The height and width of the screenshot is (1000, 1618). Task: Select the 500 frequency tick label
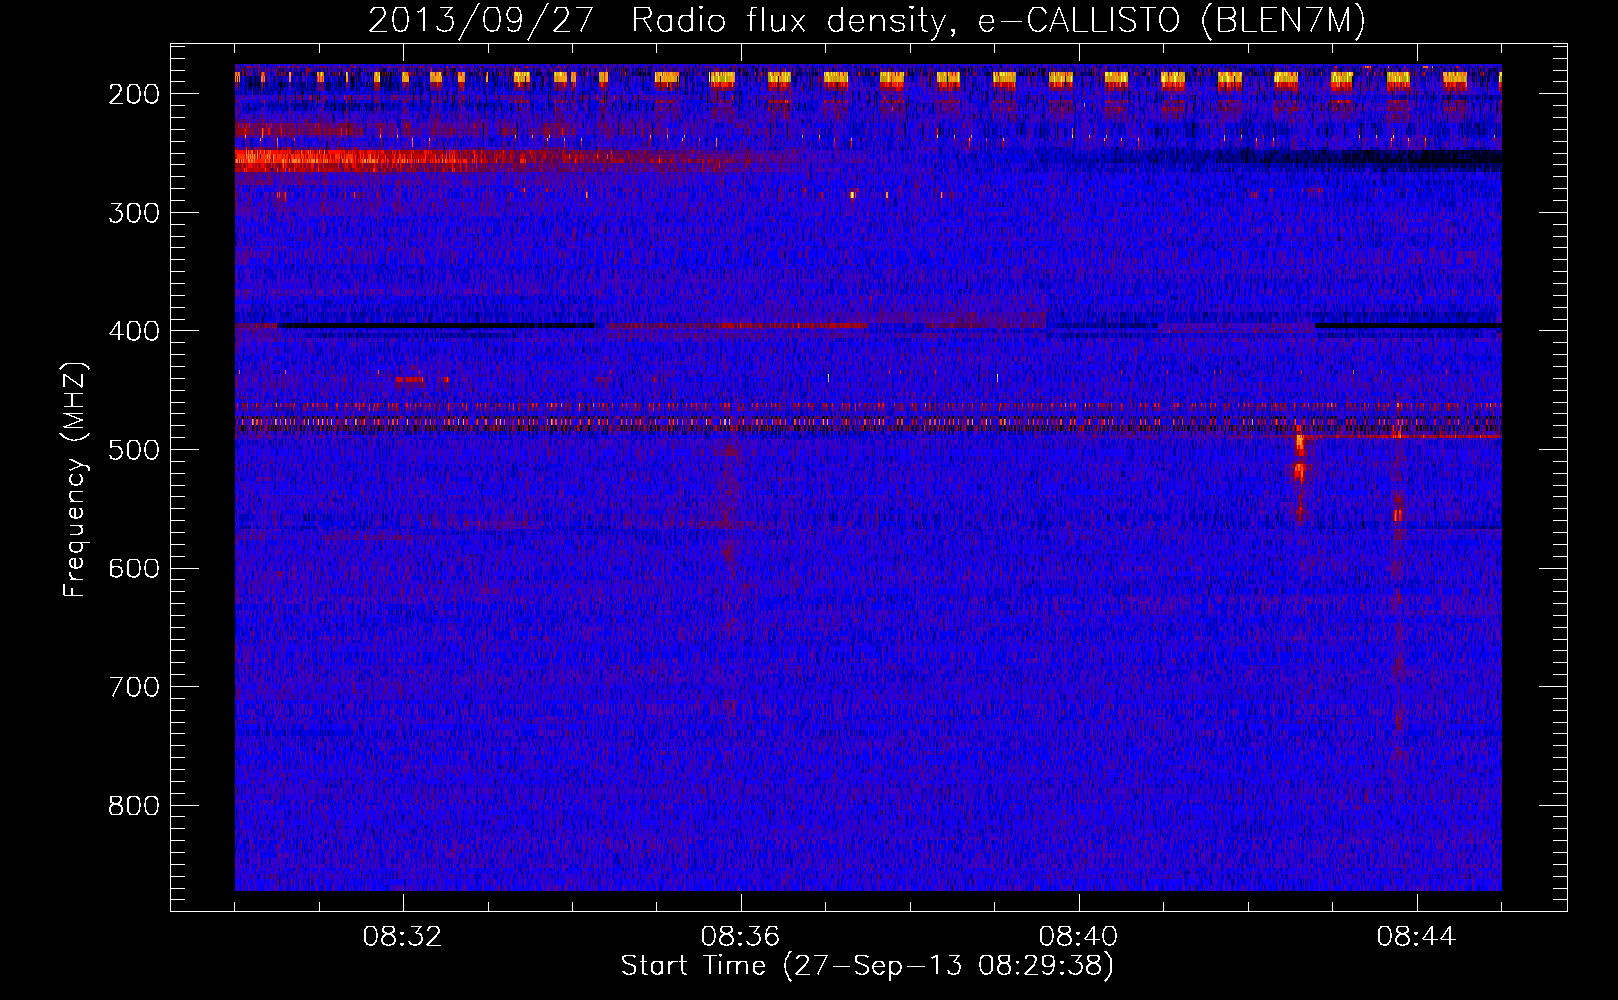click(133, 450)
